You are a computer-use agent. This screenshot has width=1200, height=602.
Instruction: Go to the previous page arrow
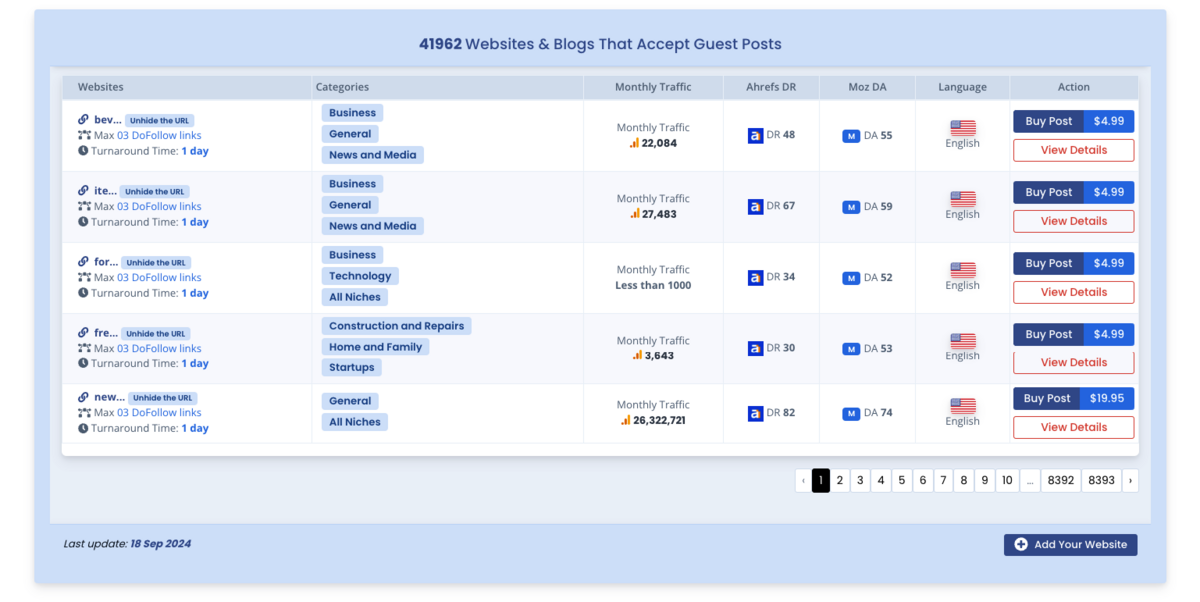[x=803, y=481]
